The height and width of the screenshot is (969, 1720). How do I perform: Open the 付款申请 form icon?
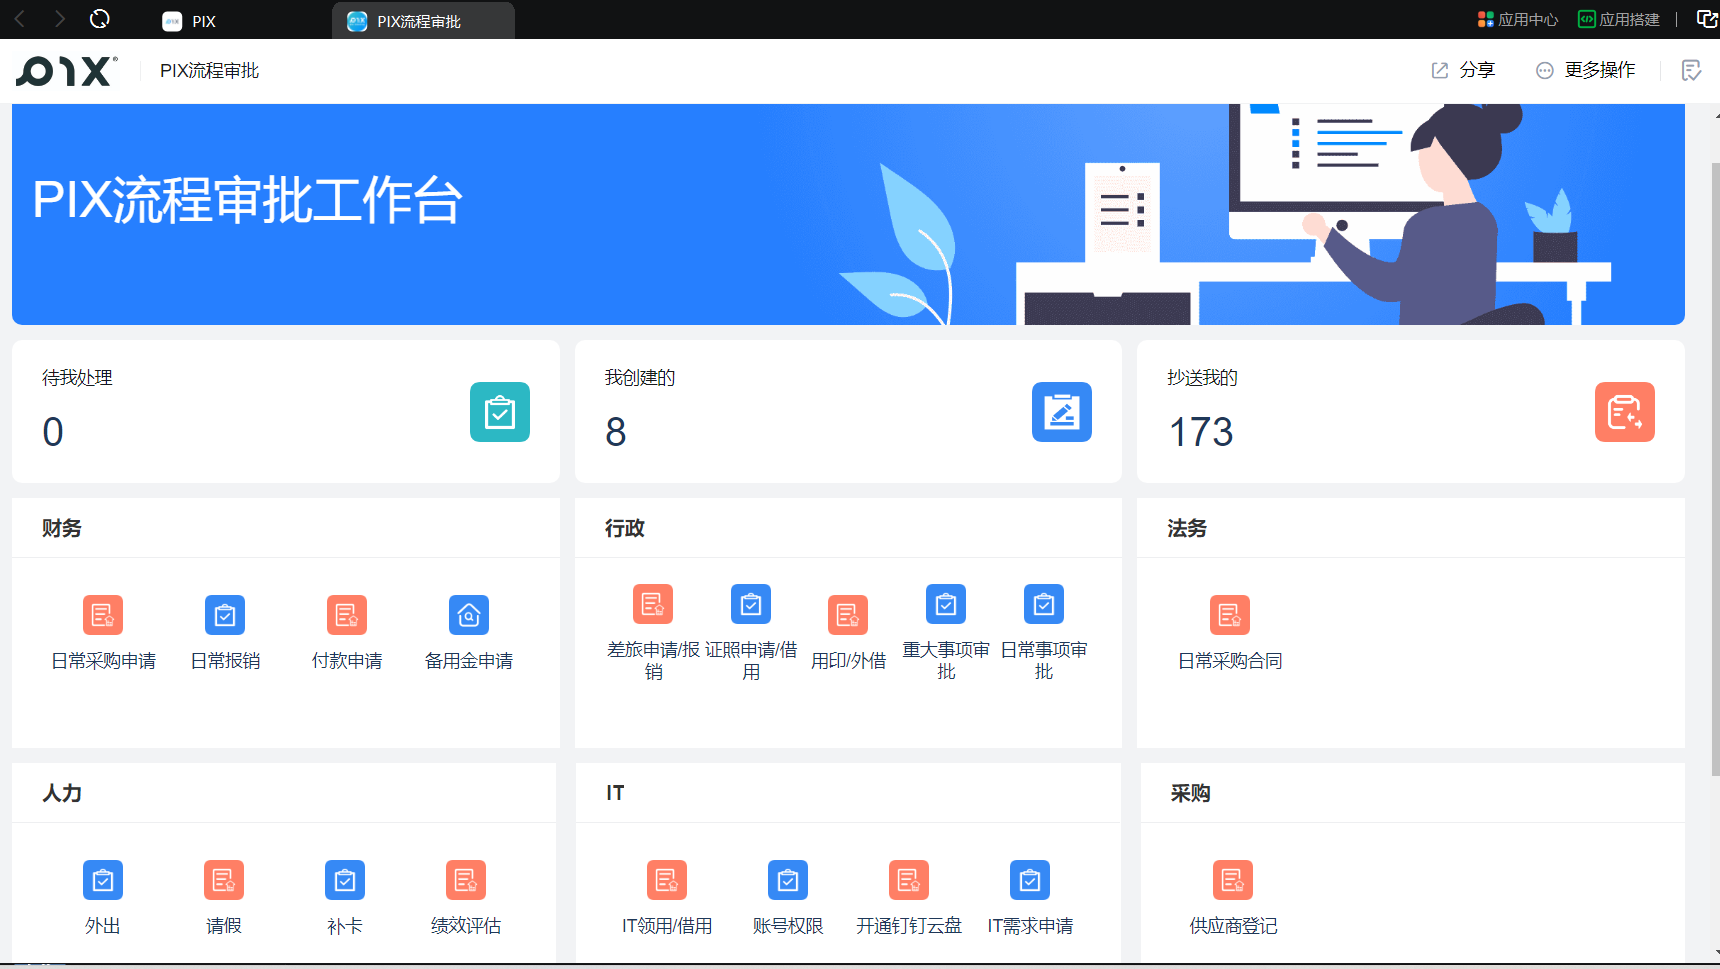pyautogui.click(x=347, y=615)
